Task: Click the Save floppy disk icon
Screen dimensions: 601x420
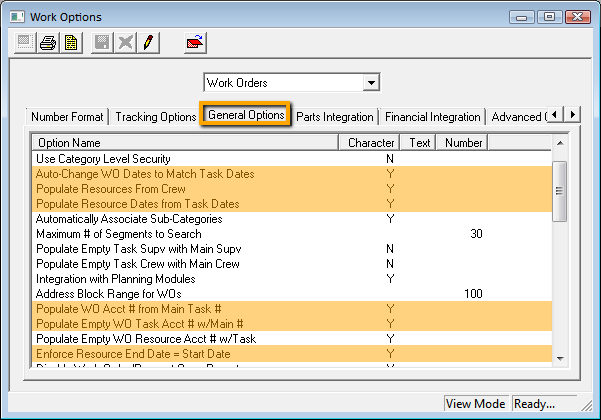Action: (101, 43)
